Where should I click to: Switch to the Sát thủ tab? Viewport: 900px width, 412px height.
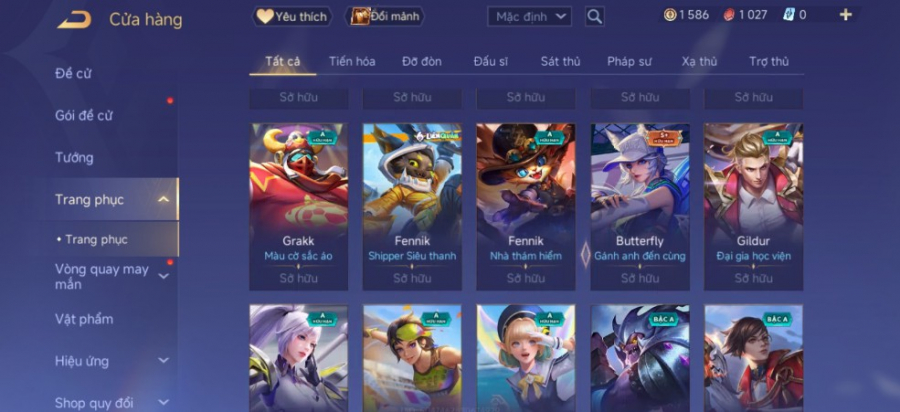coord(560,61)
